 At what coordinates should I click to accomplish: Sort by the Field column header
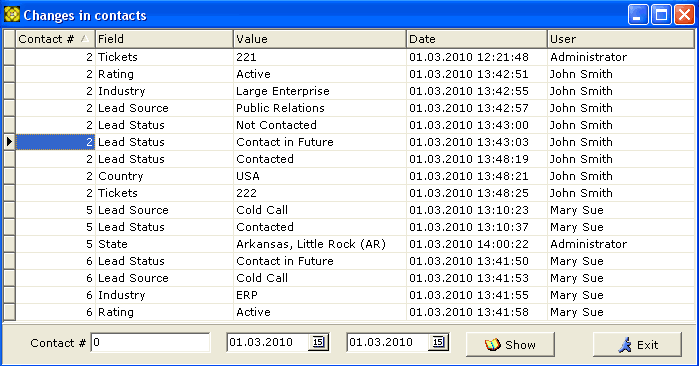point(164,39)
